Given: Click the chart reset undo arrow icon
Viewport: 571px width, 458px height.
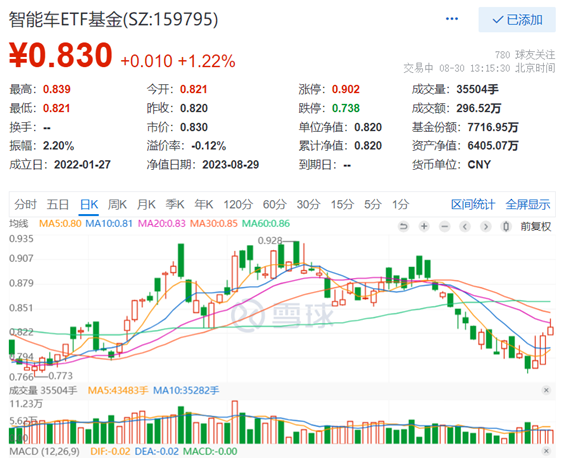Looking at the screenshot, I should pos(403,227).
